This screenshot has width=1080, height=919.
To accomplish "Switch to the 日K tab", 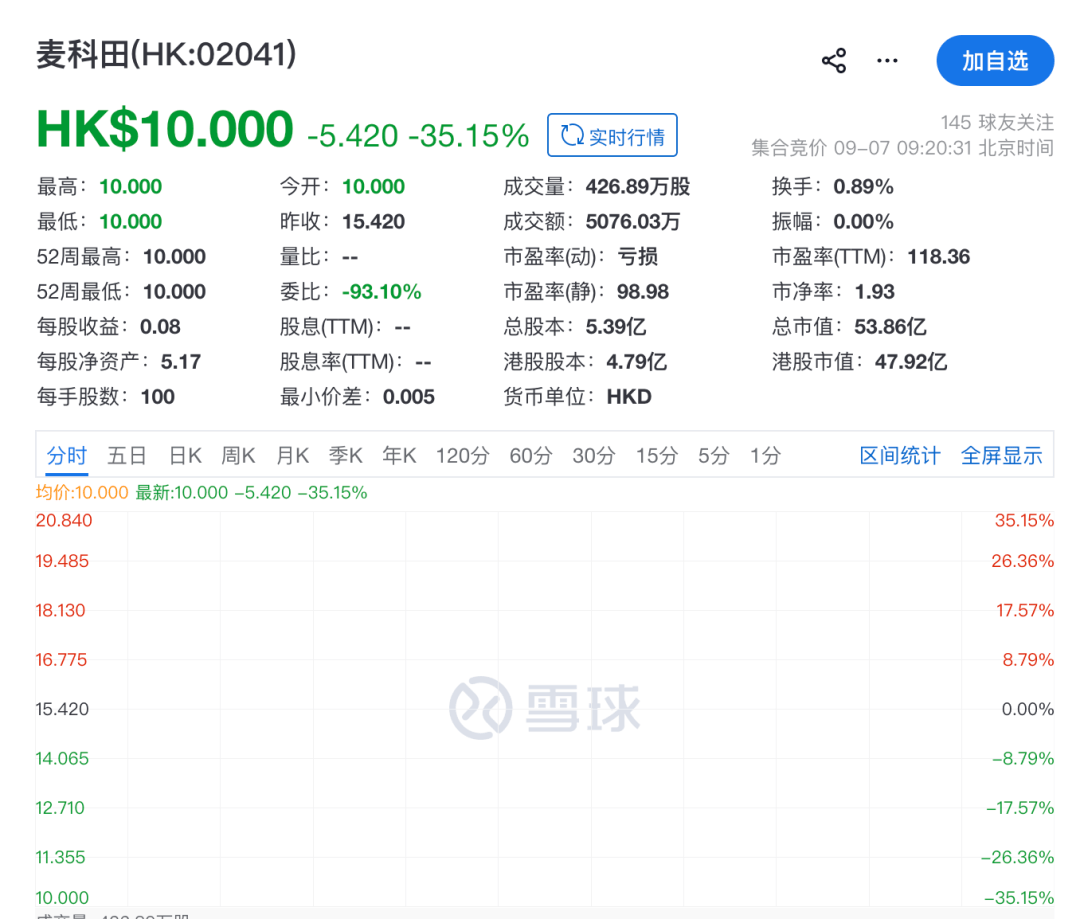I will click(x=185, y=455).
